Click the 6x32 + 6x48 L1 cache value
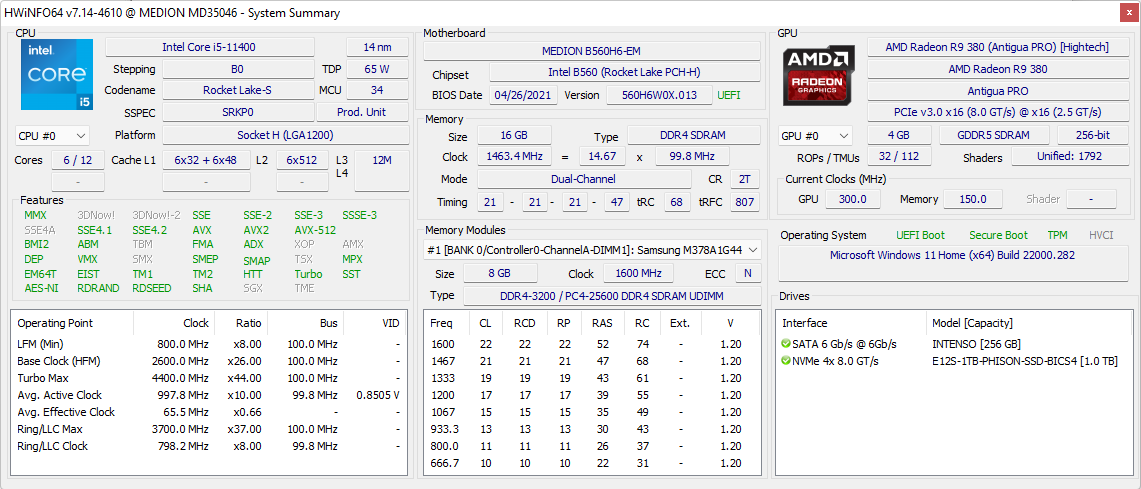This screenshot has width=1141, height=489. [x=205, y=160]
